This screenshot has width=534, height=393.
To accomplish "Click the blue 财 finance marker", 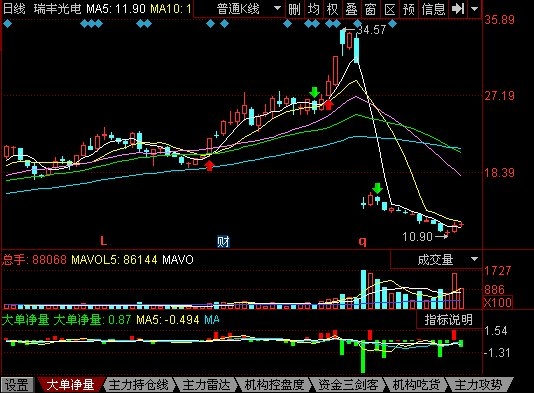I will (223, 242).
